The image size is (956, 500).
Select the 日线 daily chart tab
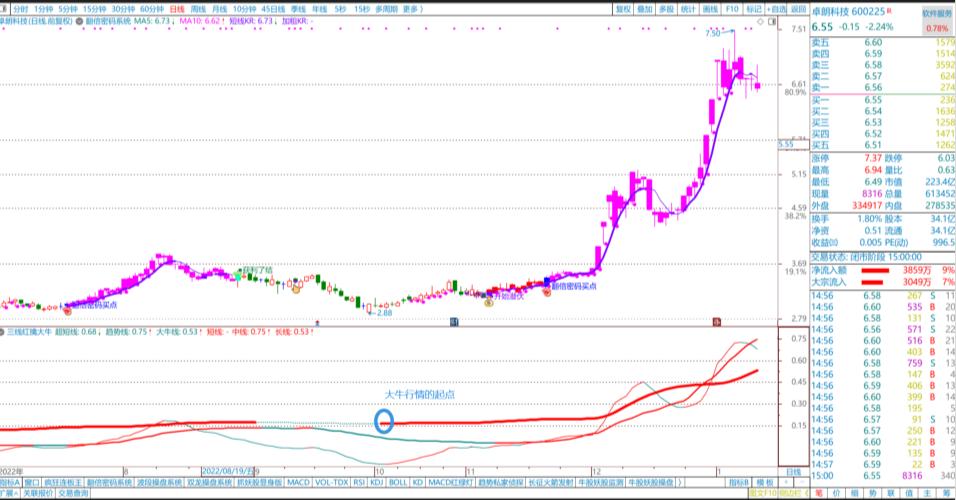coord(177,9)
